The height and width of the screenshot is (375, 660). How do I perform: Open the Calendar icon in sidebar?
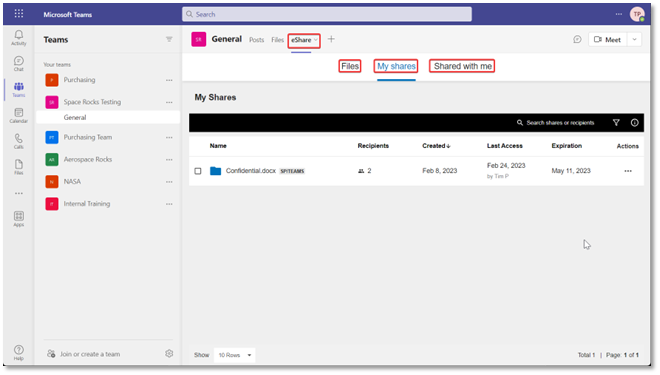[19, 115]
